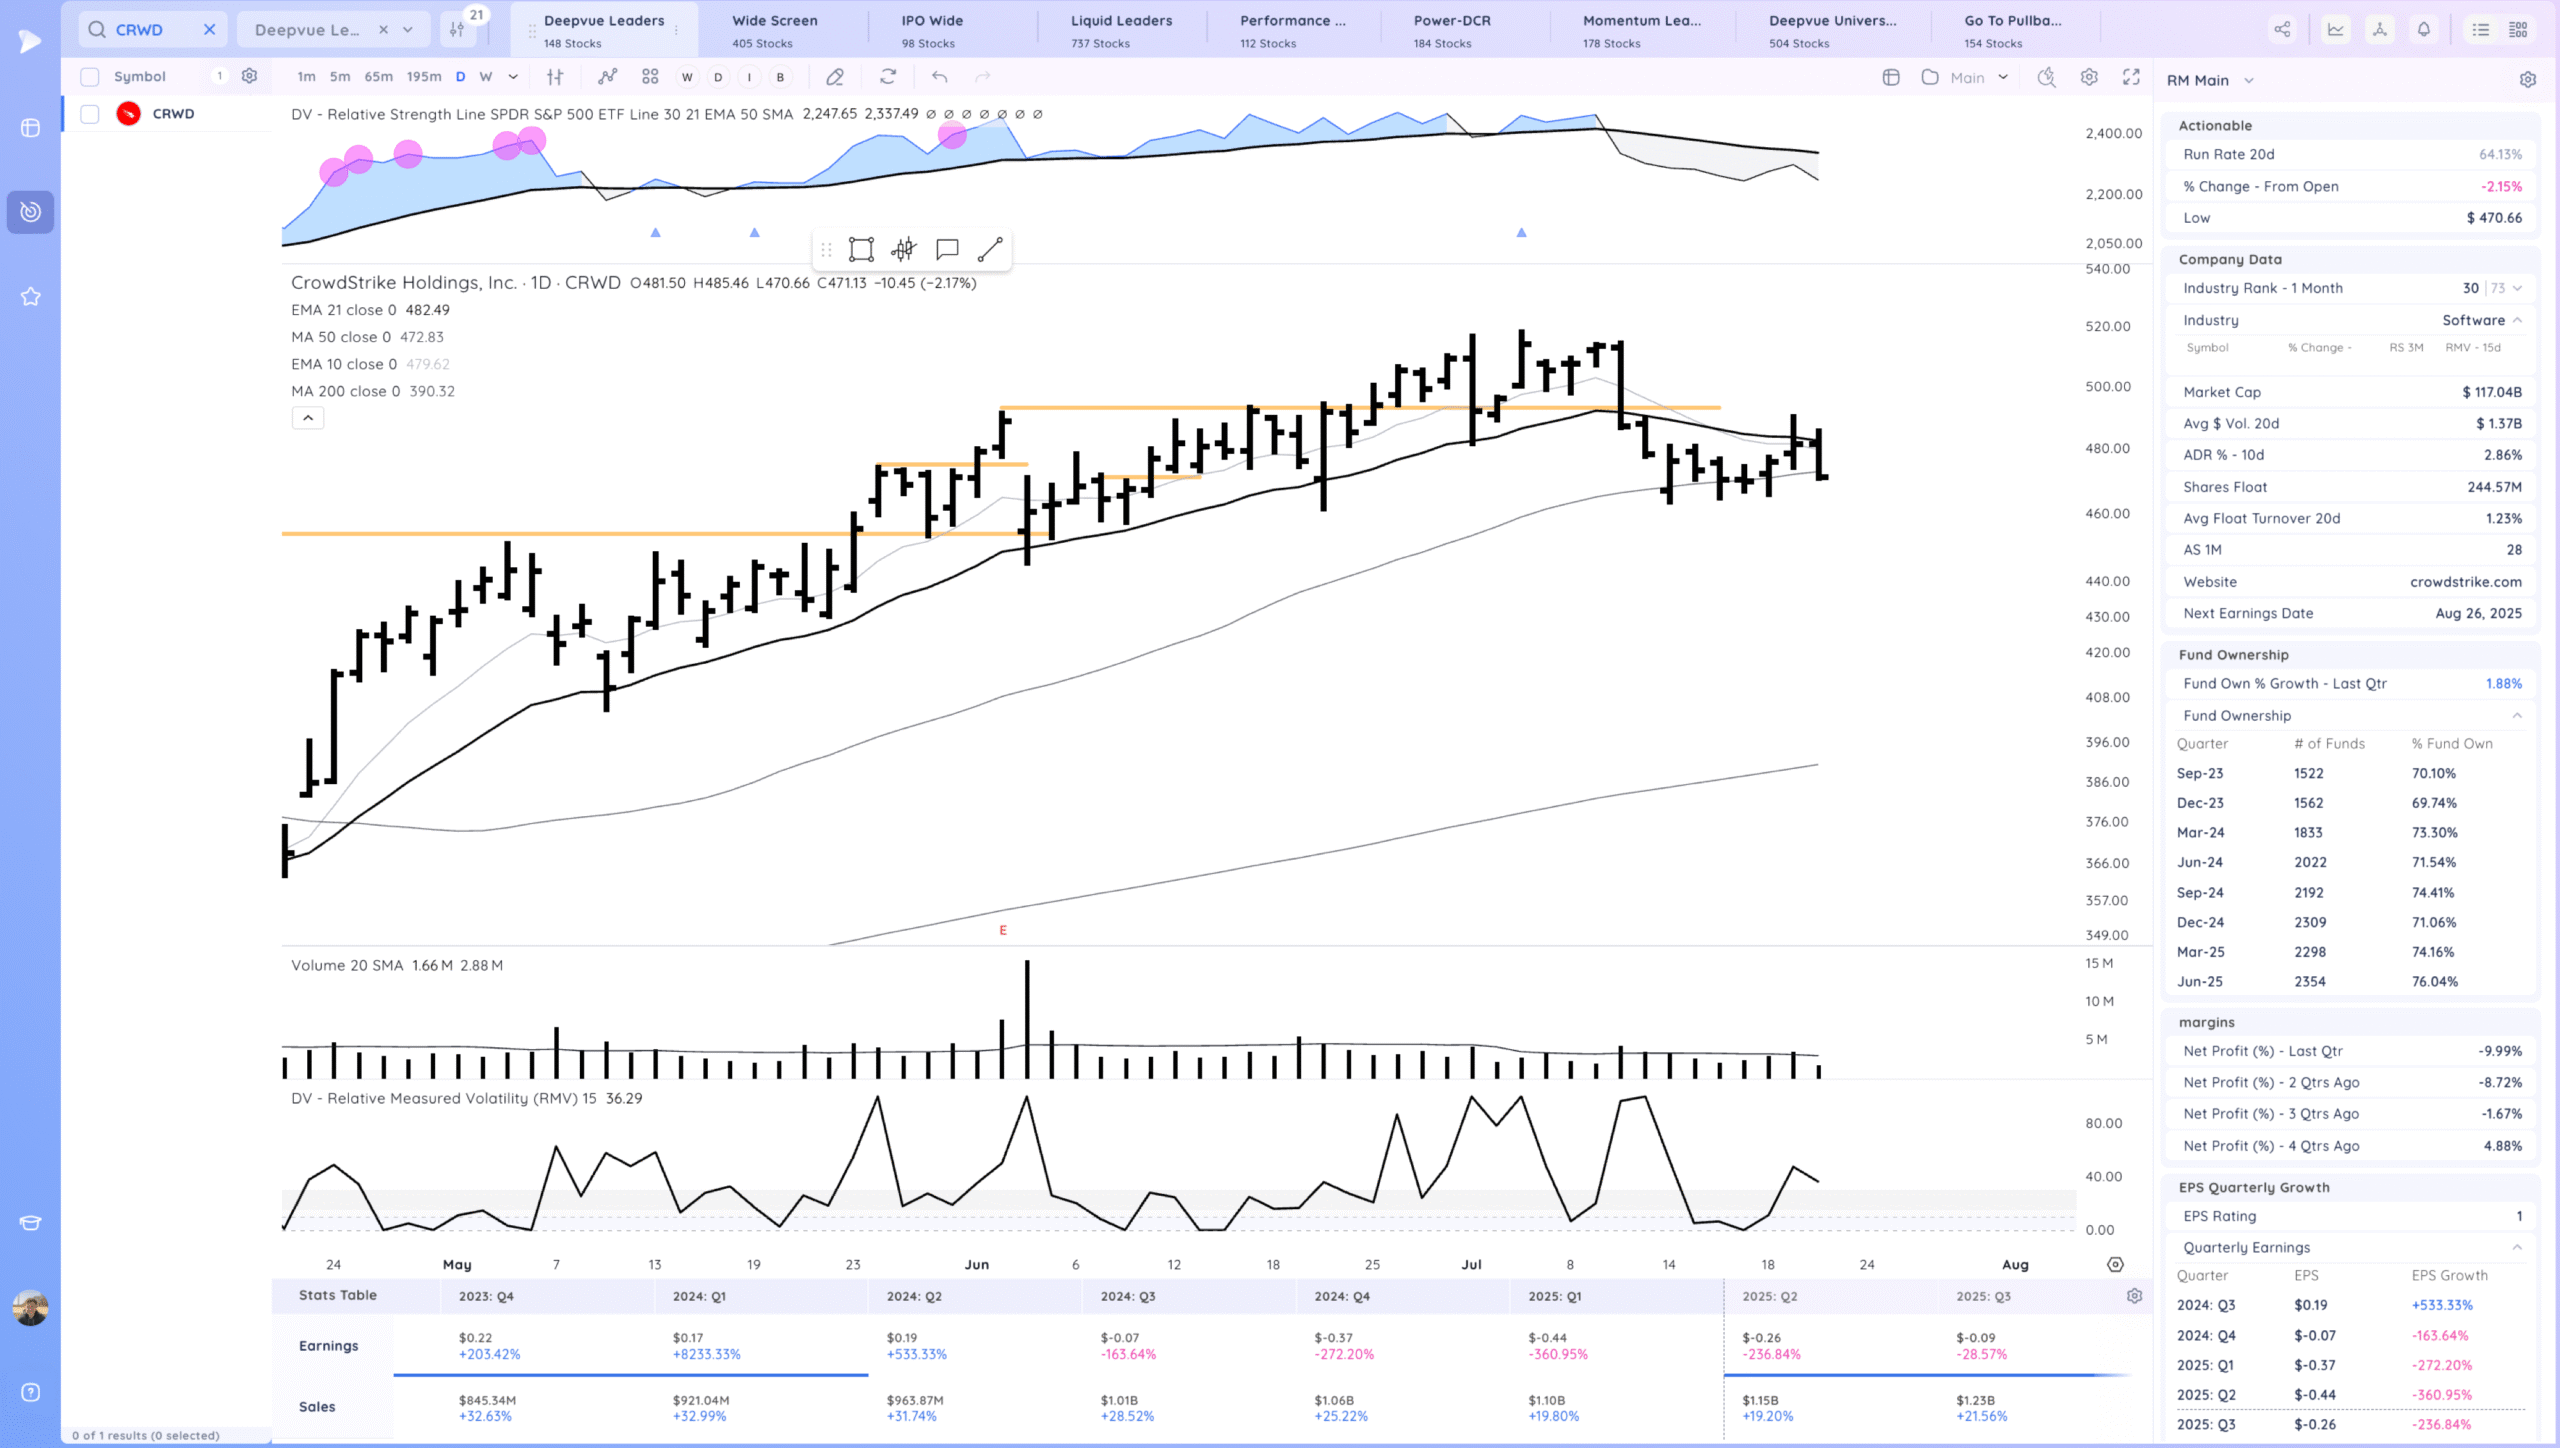Check the Symbol header select-all checkbox
The width and height of the screenshot is (2560, 1448).
tap(90, 77)
